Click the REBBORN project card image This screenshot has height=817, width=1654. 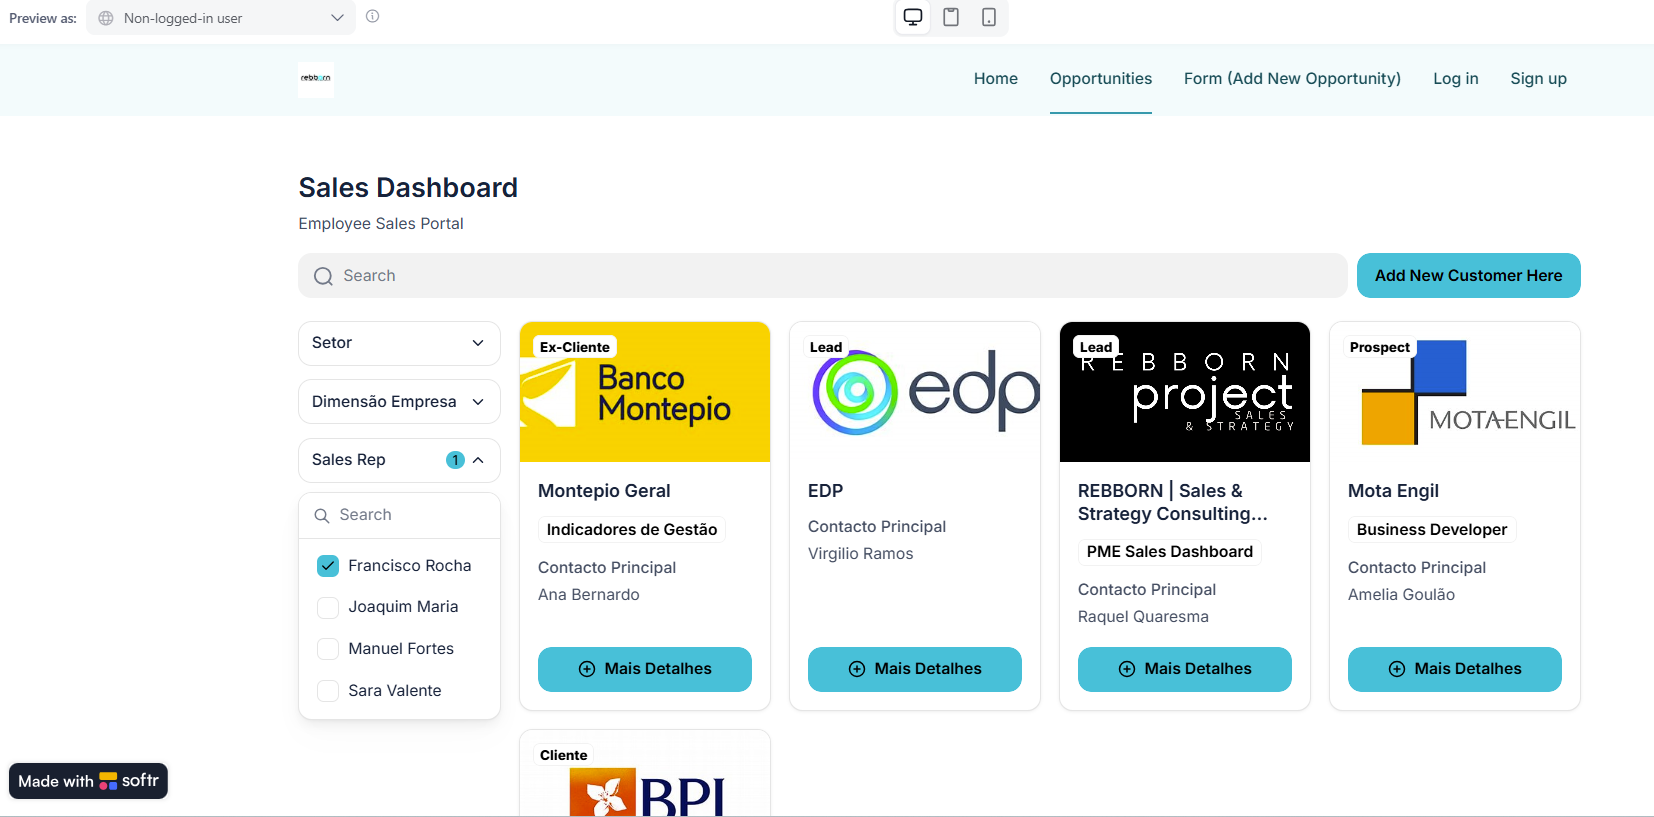pos(1185,392)
